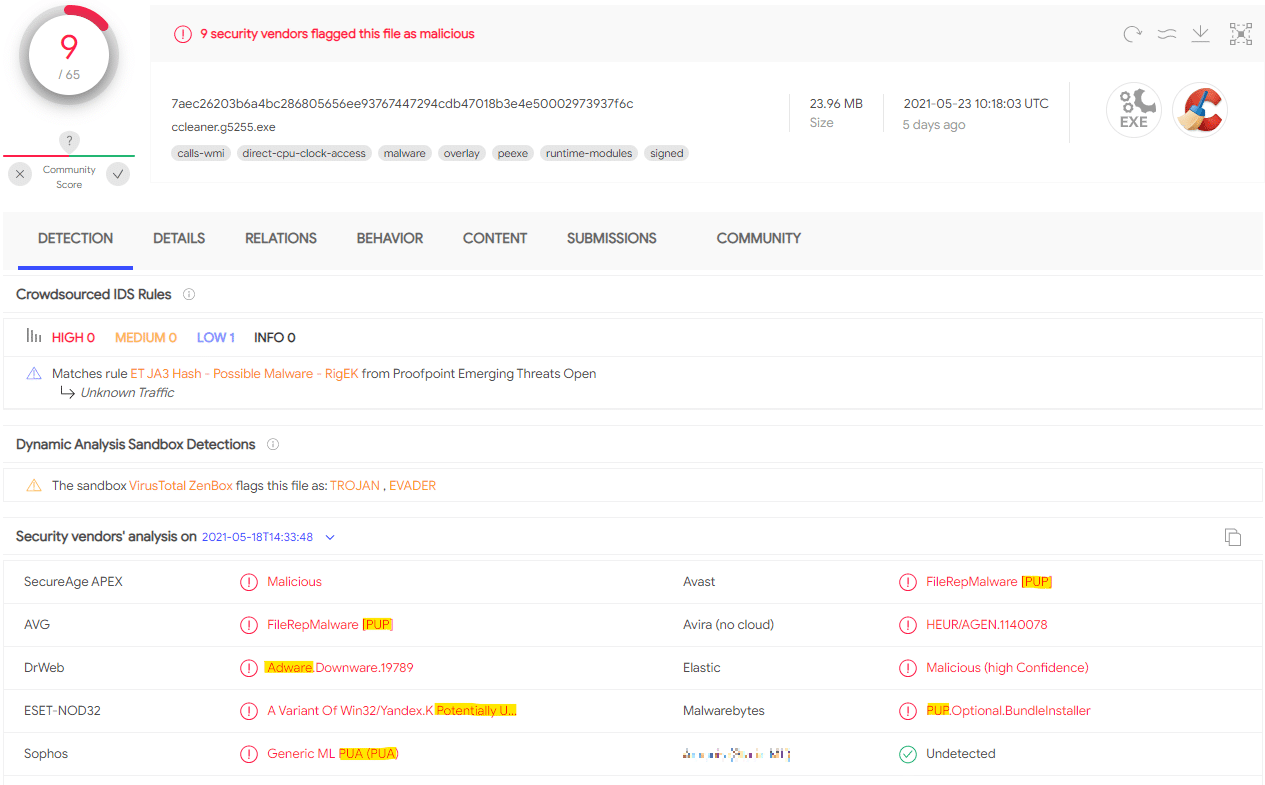Open the COMMUNITY tab
This screenshot has width=1265, height=785.
pyautogui.click(x=759, y=238)
